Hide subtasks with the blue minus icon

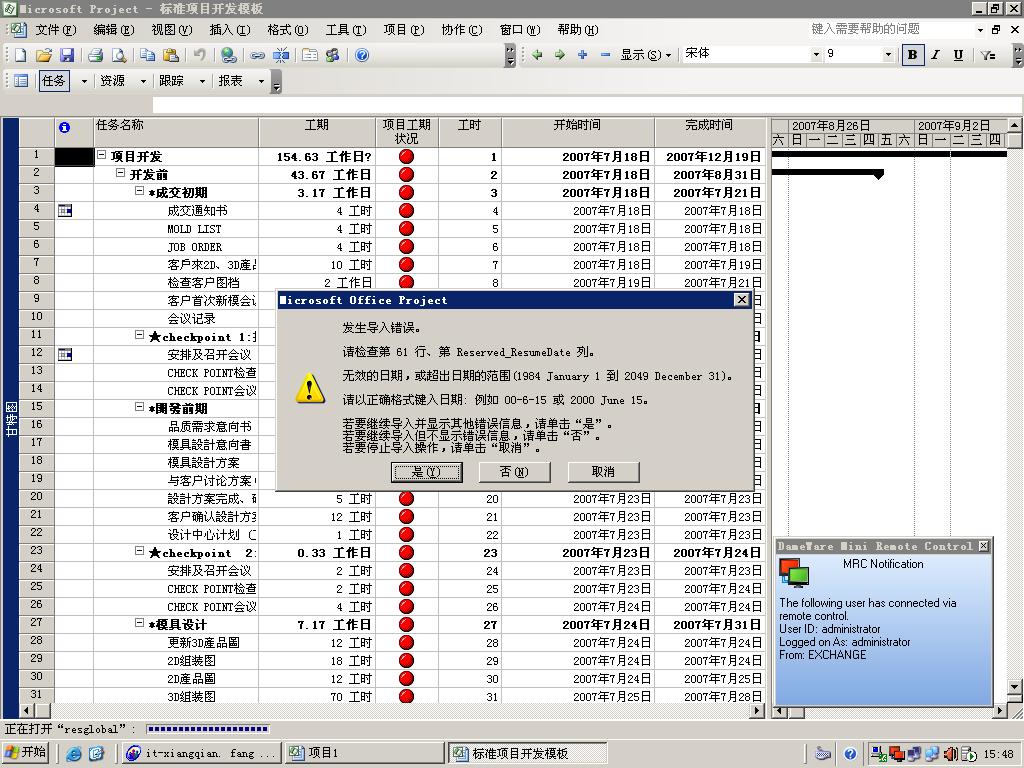[x=605, y=55]
